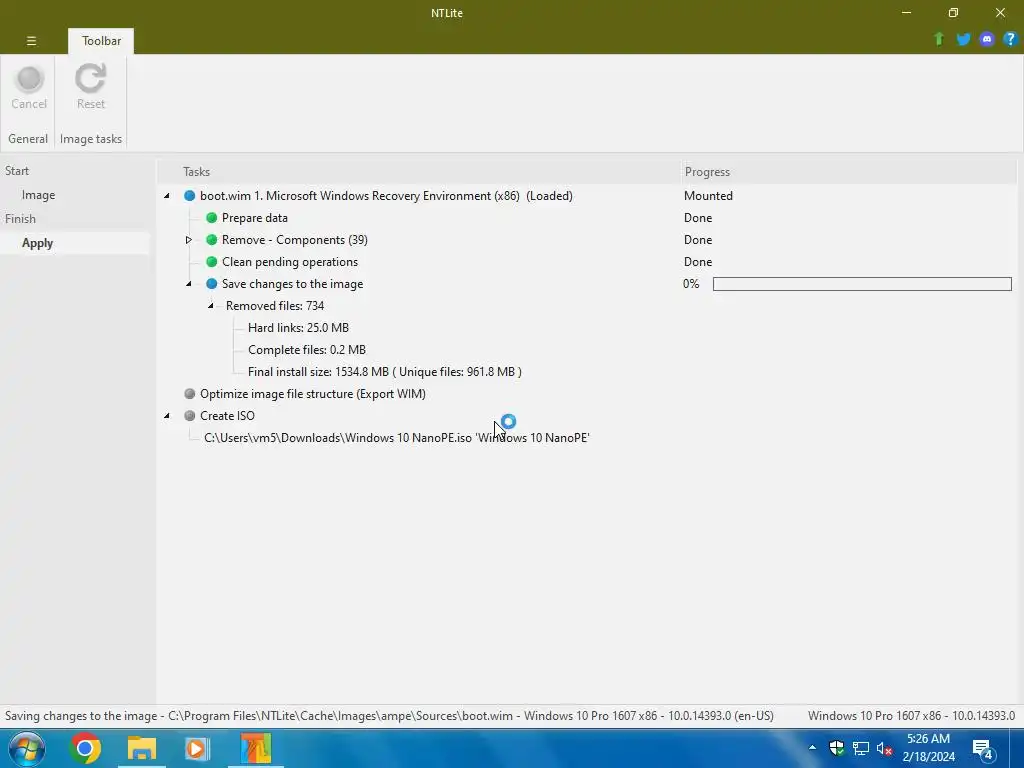Open the media player taskbar icon
Viewport: 1024px width, 768px height.
[x=197, y=748]
